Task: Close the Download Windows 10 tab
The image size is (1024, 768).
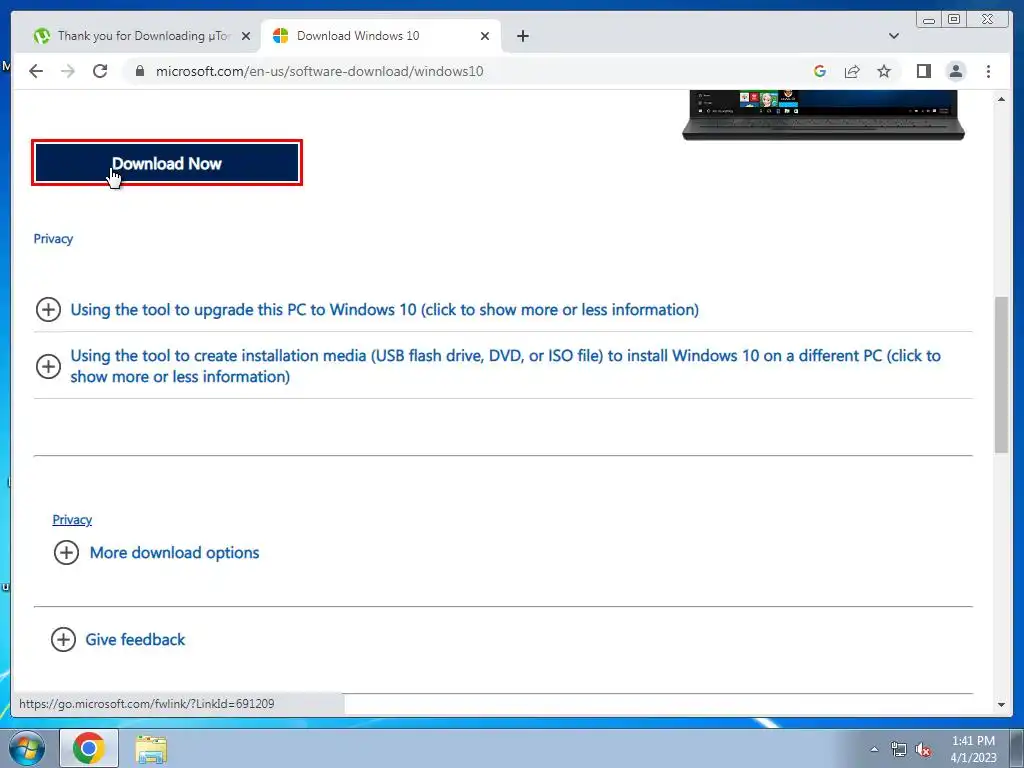Action: [485, 36]
